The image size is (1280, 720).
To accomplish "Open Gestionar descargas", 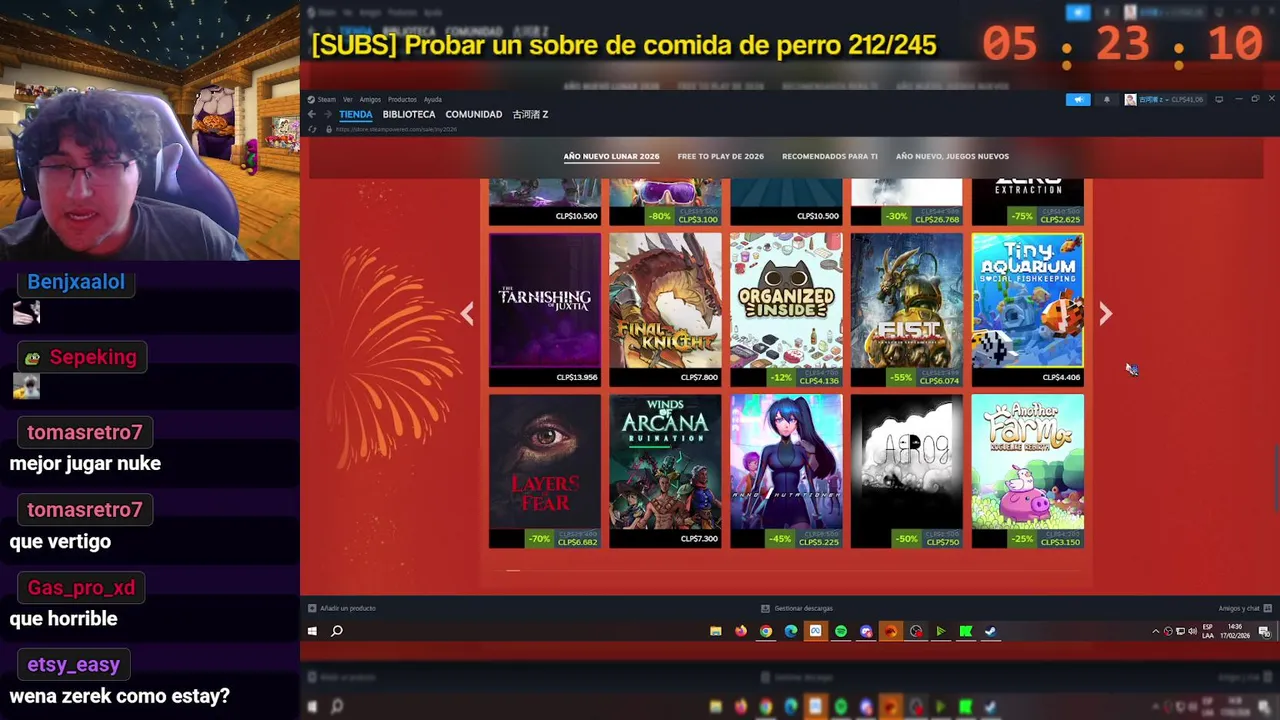I will 796,608.
